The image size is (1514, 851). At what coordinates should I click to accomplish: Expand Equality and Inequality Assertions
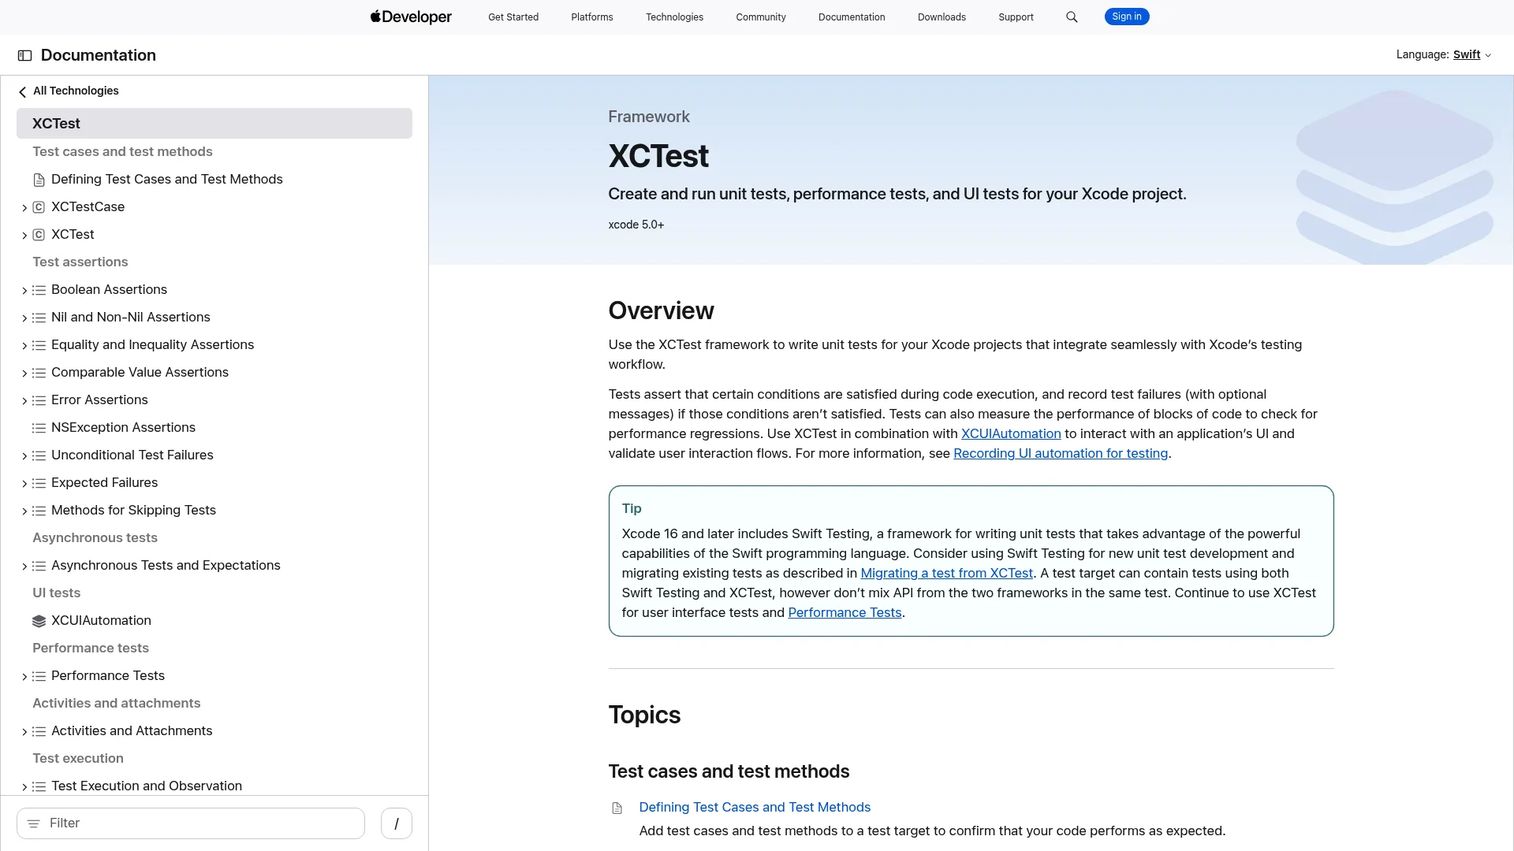[x=24, y=346]
